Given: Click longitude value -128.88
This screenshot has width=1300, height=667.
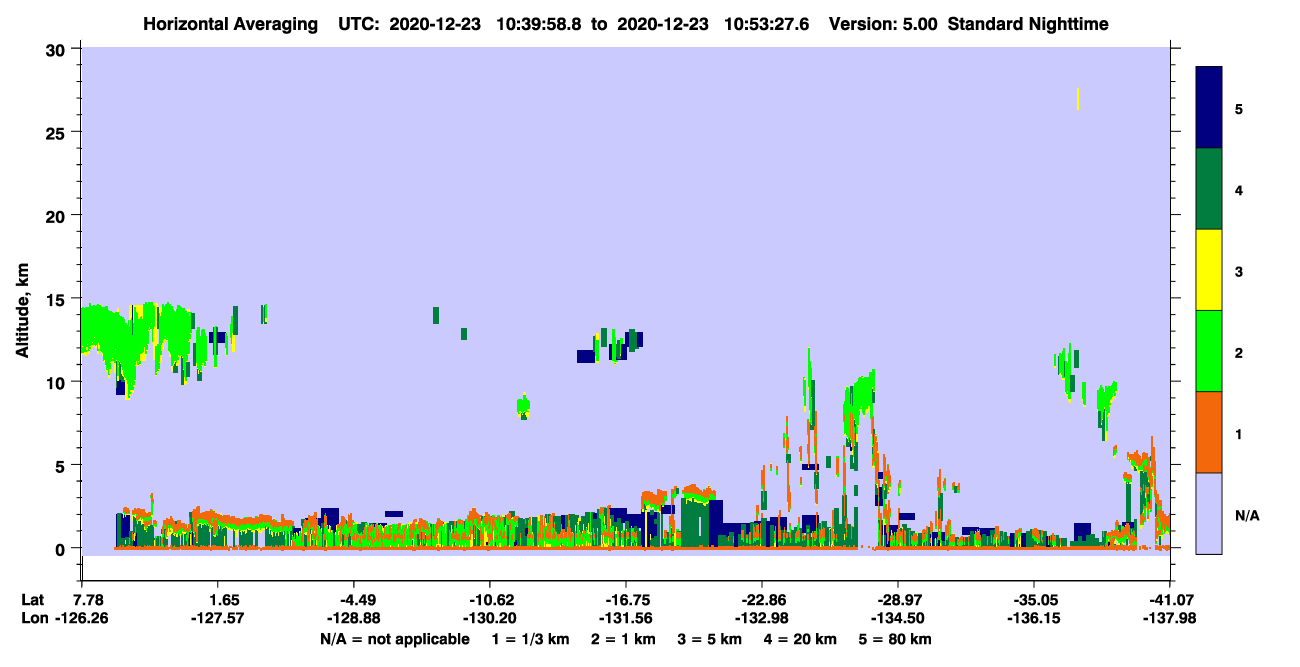Looking at the screenshot, I should [x=354, y=618].
